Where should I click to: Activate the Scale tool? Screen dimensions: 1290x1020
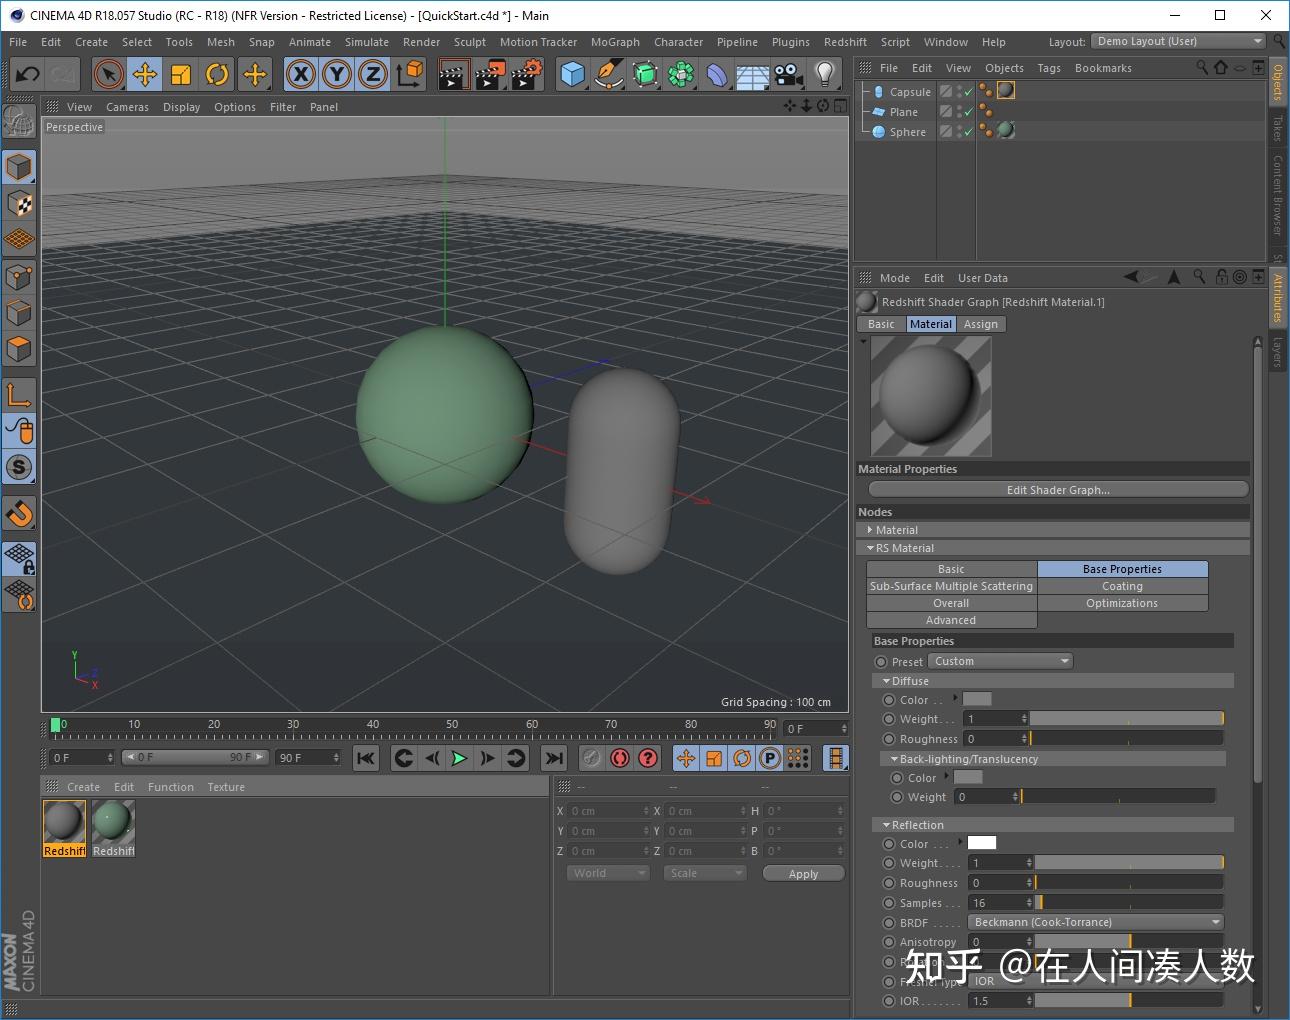tap(181, 74)
